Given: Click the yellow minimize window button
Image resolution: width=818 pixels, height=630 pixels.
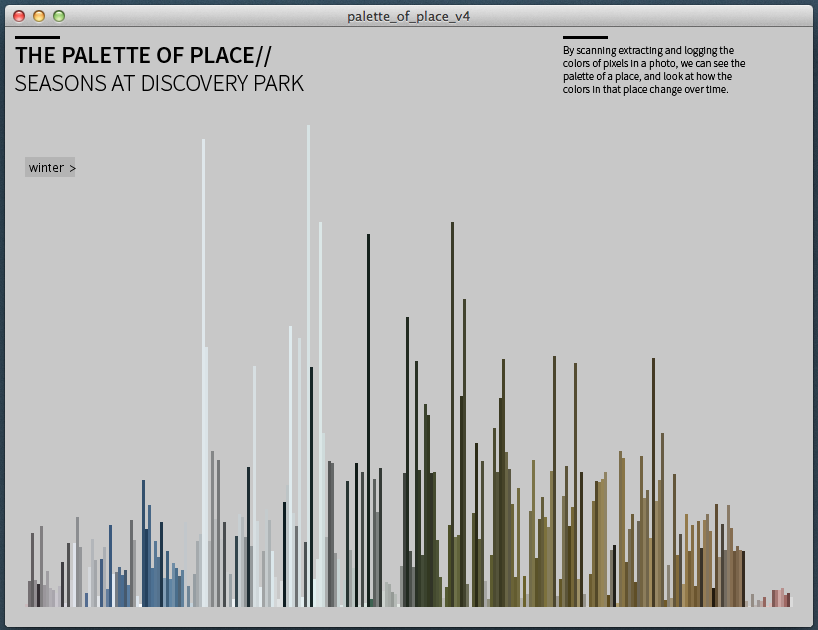Looking at the screenshot, I should click(39, 16).
